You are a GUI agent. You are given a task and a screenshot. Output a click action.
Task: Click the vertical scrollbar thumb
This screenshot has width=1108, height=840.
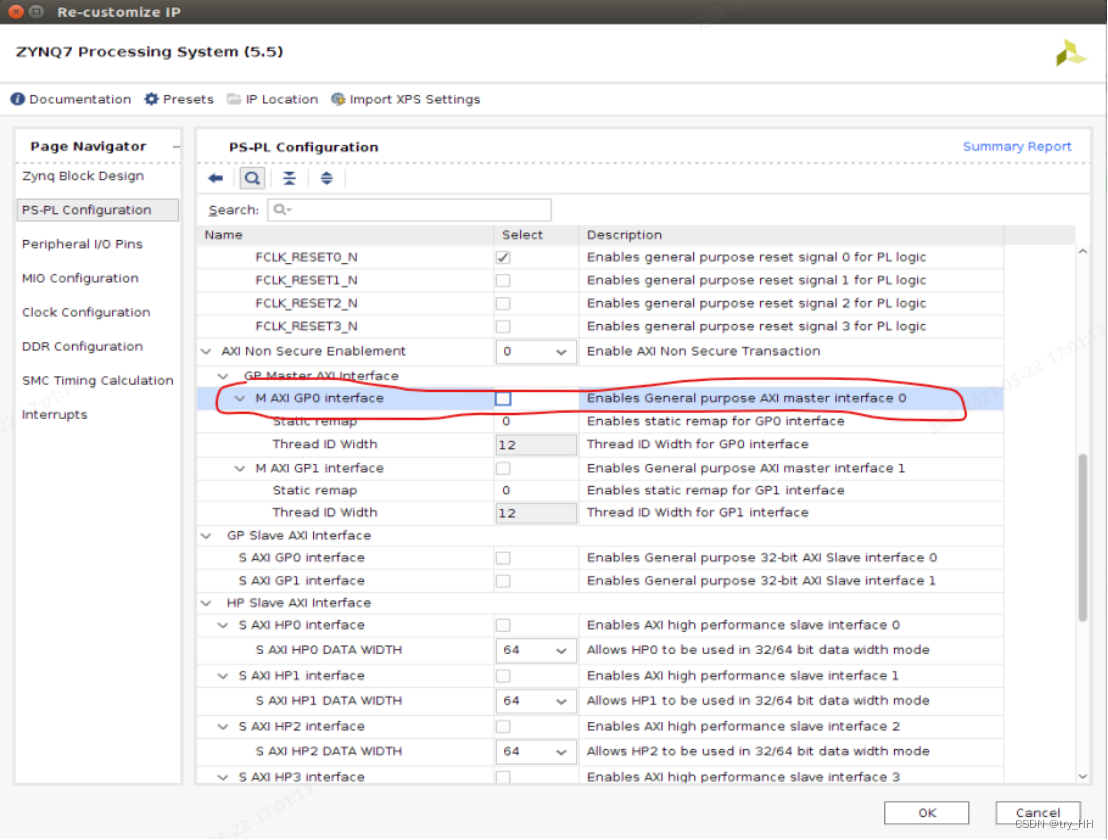coord(1083,538)
